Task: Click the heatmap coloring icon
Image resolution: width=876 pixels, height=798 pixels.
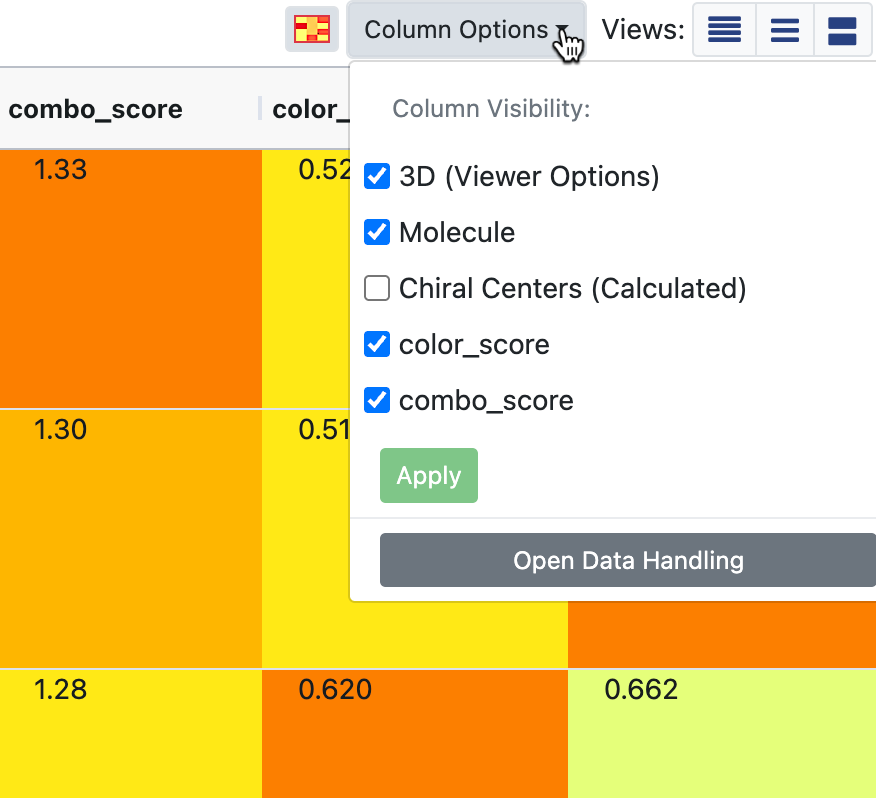Action: pyautogui.click(x=311, y=30)
